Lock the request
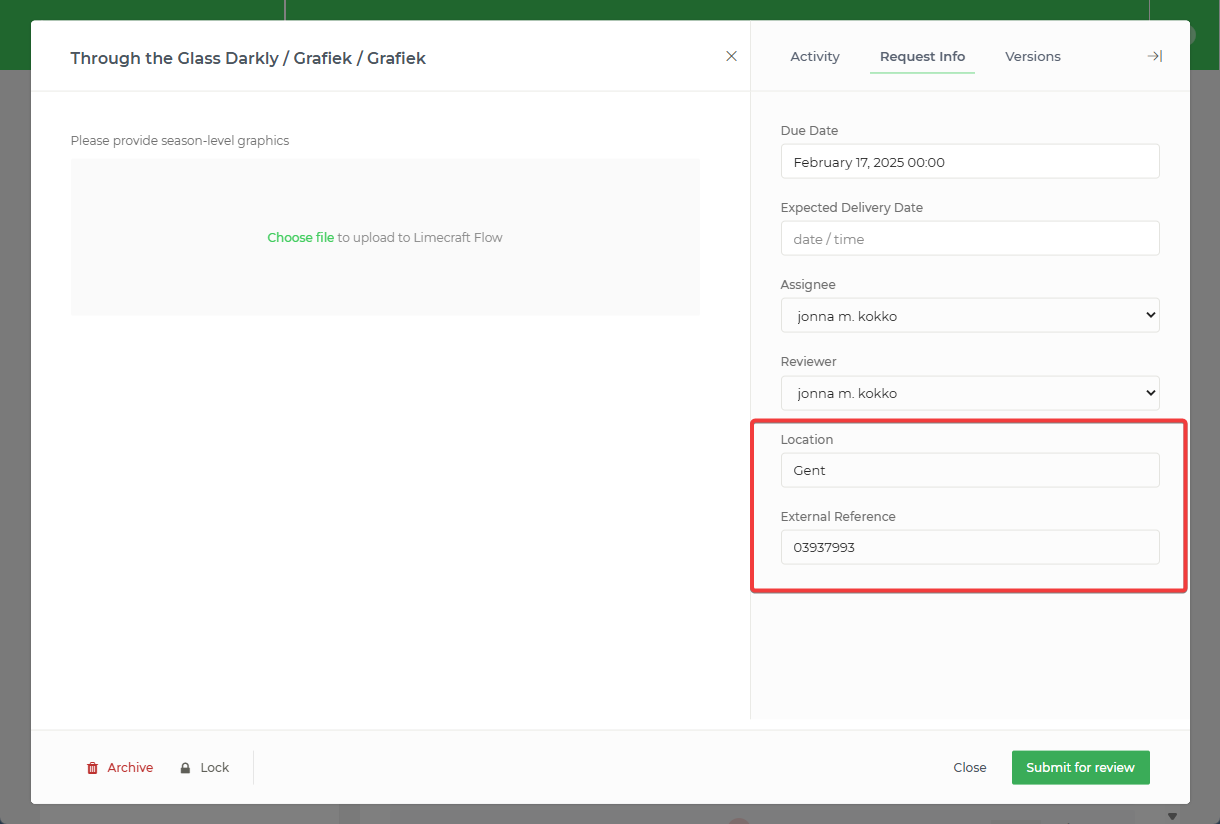 (205, 767)
